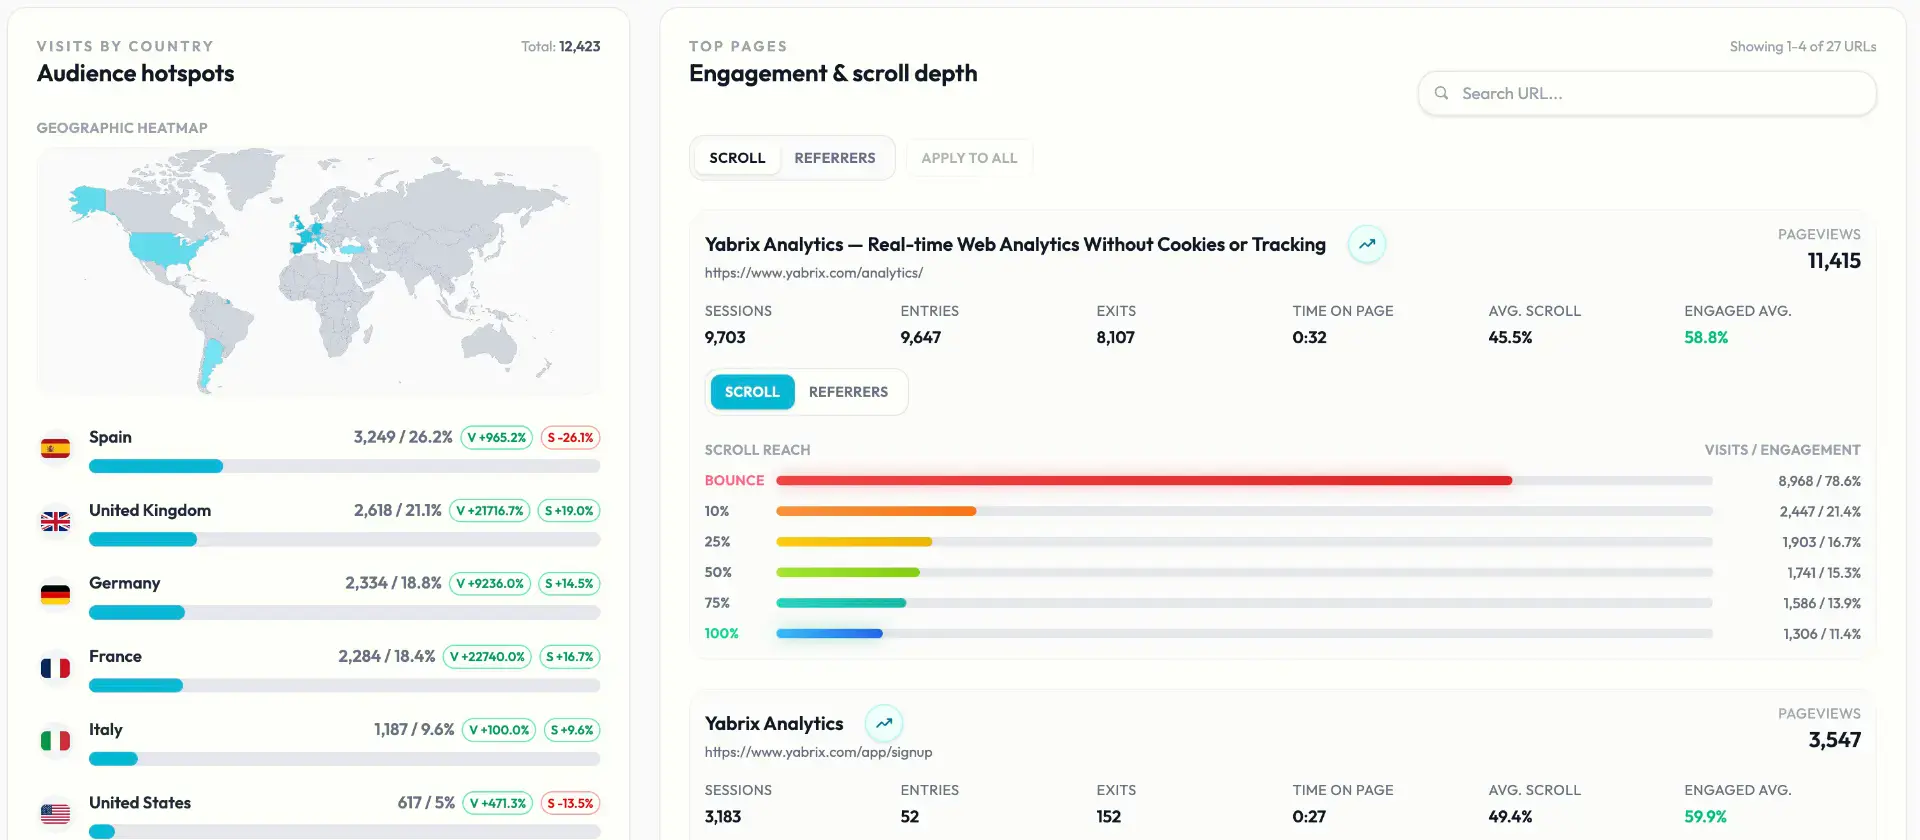Click the Germany country name
Screen dimensions: 1920x840
124,583
